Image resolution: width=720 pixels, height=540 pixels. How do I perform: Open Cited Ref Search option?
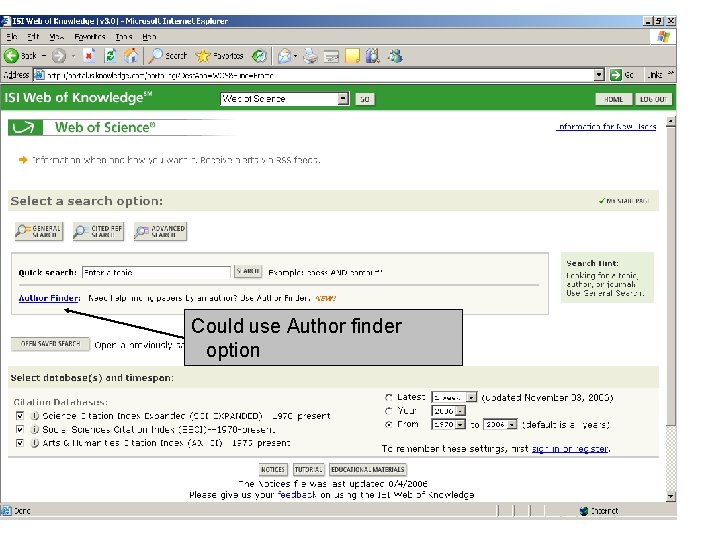(x=99, y=231)
